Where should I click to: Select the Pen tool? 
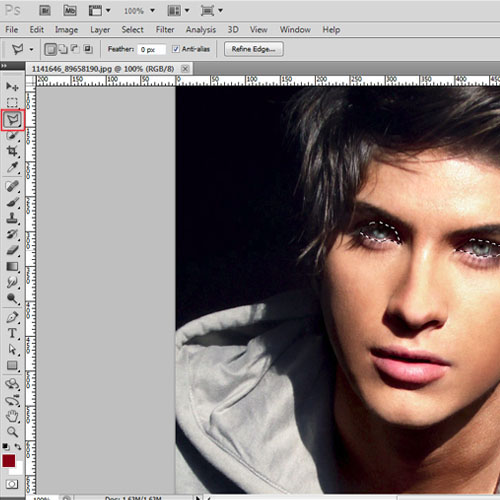[12, 317]
